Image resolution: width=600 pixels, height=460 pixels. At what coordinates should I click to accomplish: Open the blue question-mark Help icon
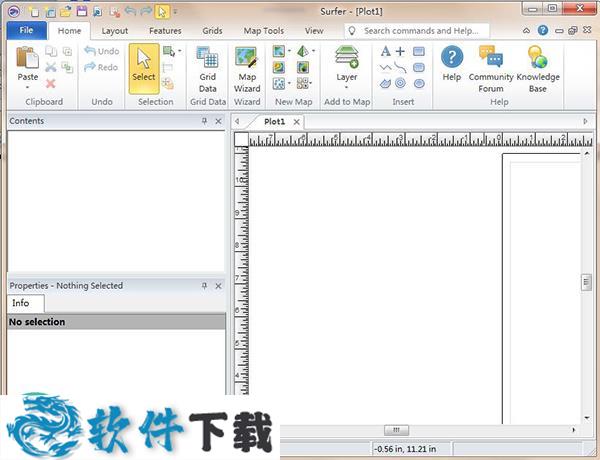[x=452, y=57]
